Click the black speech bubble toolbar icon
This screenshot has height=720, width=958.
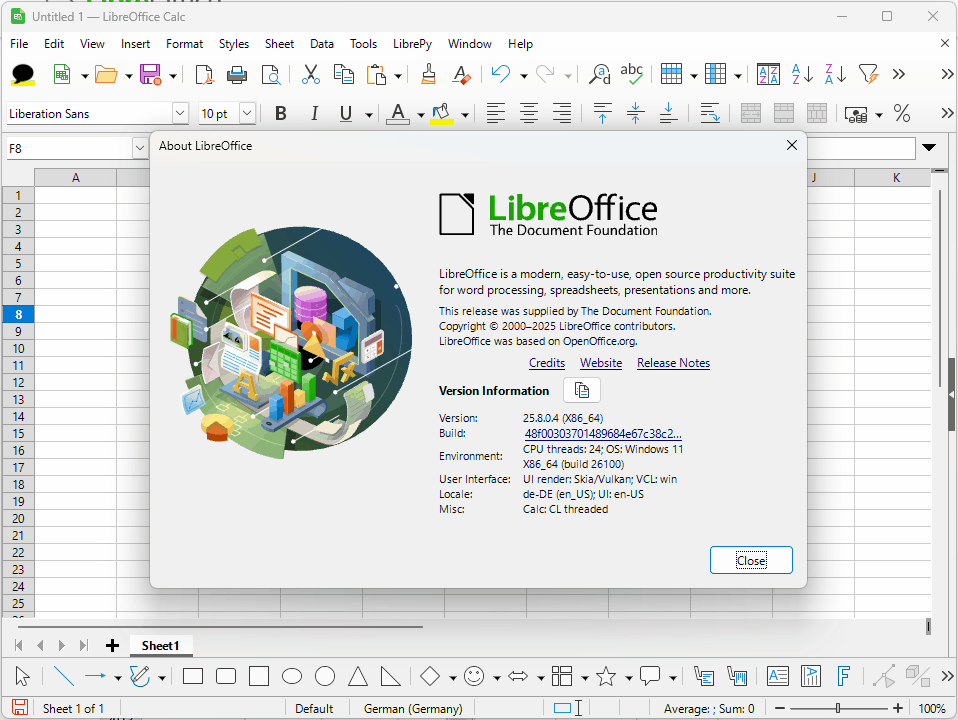coord(23,75)
